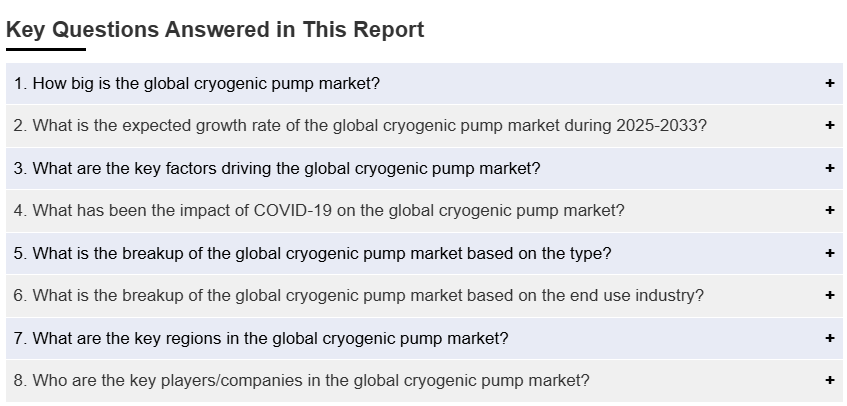The image size is (847, 406).
Task: Open the expected growth rate 2025-2033 question
Action: [x=360, y=126]
